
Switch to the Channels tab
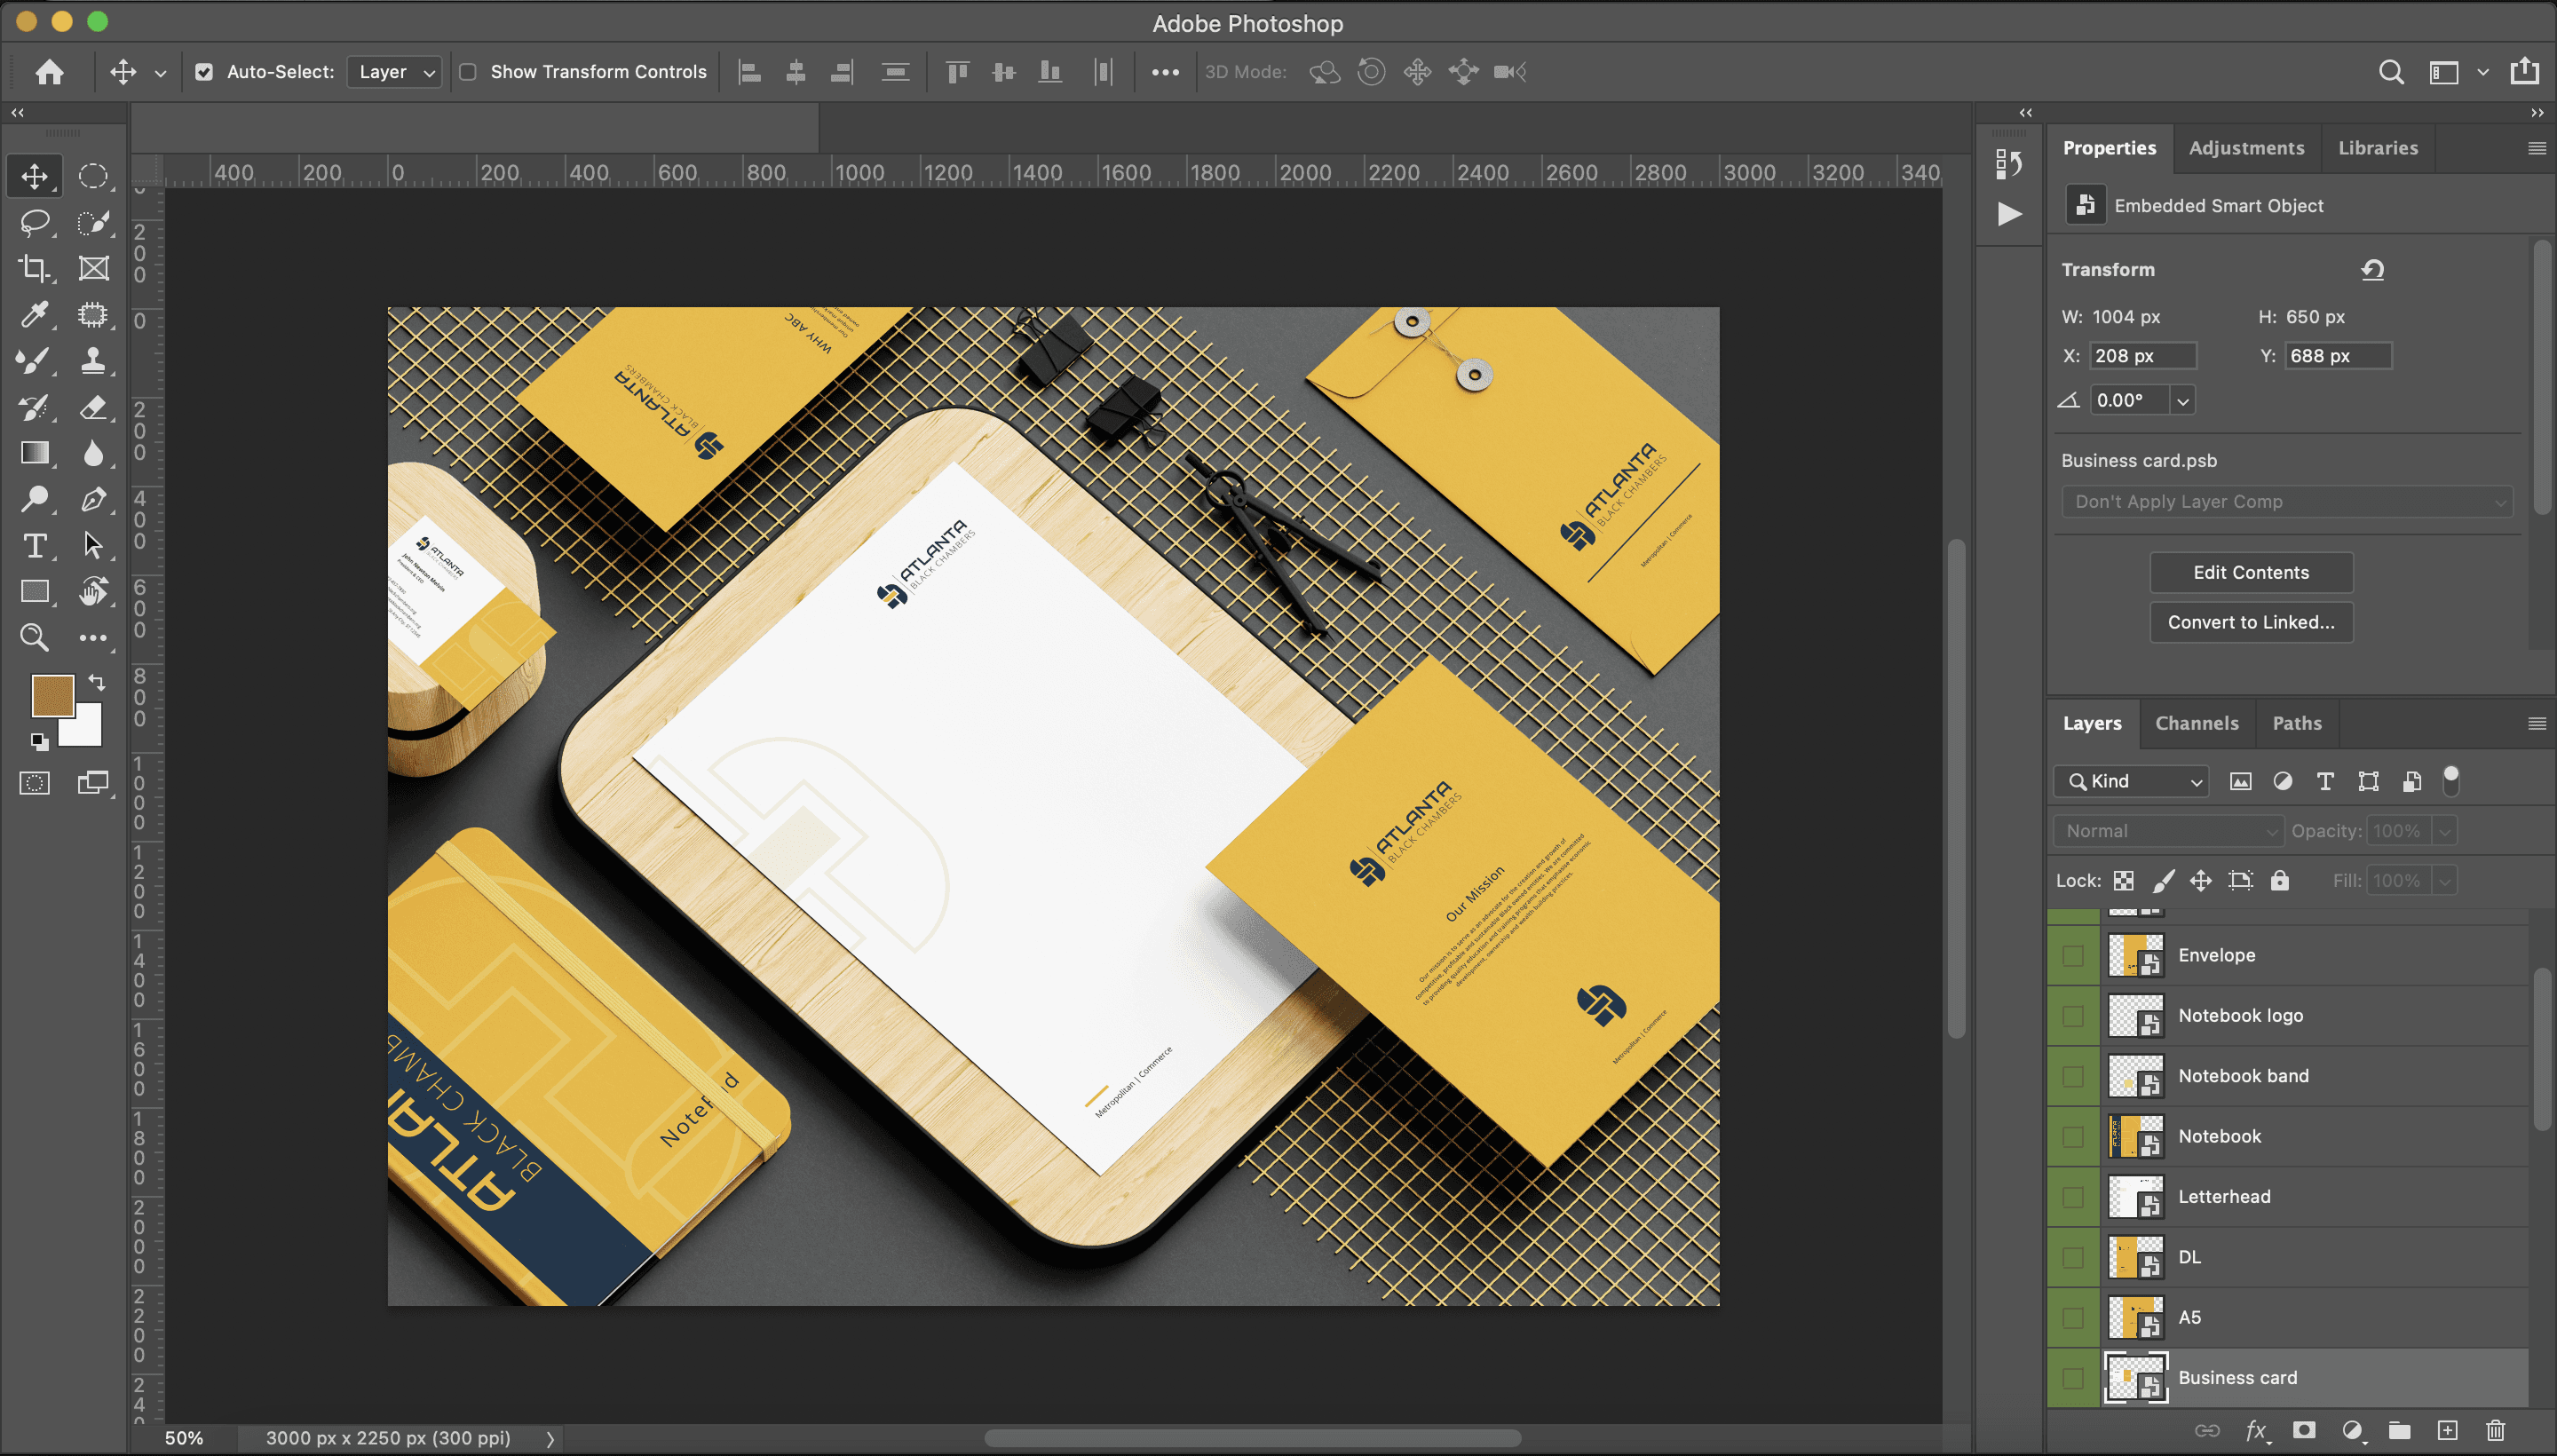[2196, 723]
